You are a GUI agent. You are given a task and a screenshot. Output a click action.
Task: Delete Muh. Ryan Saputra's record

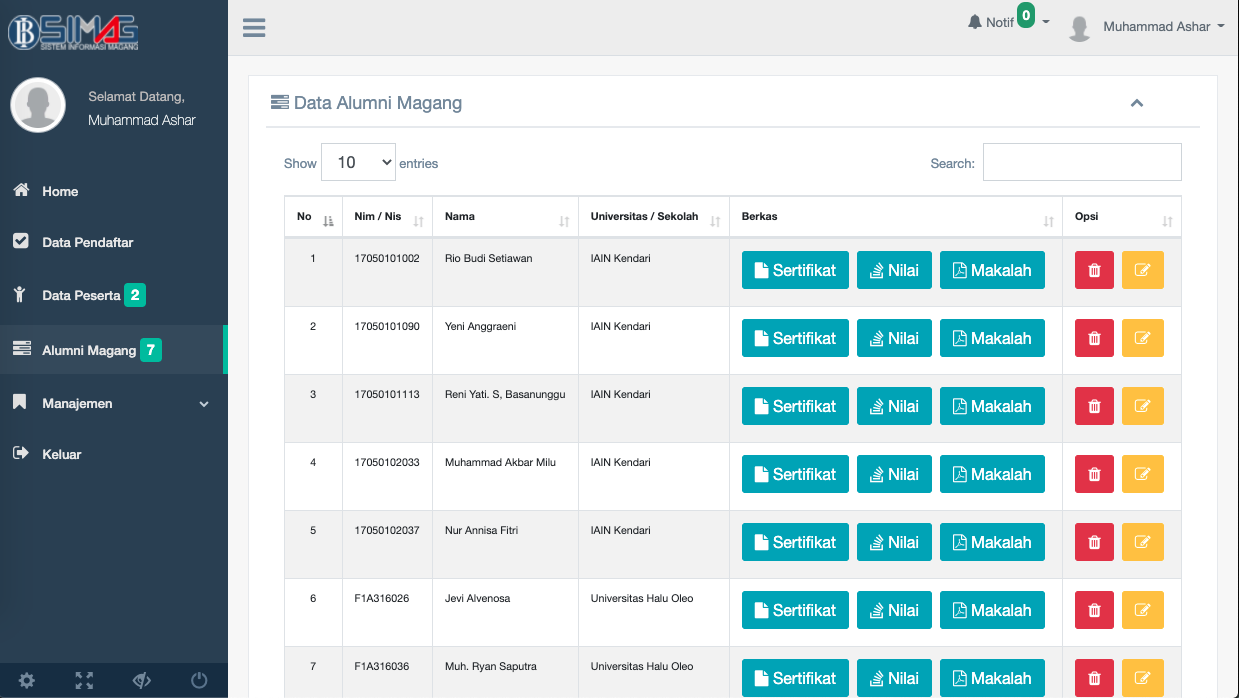pyautogui.click(x=1094, y=678)
